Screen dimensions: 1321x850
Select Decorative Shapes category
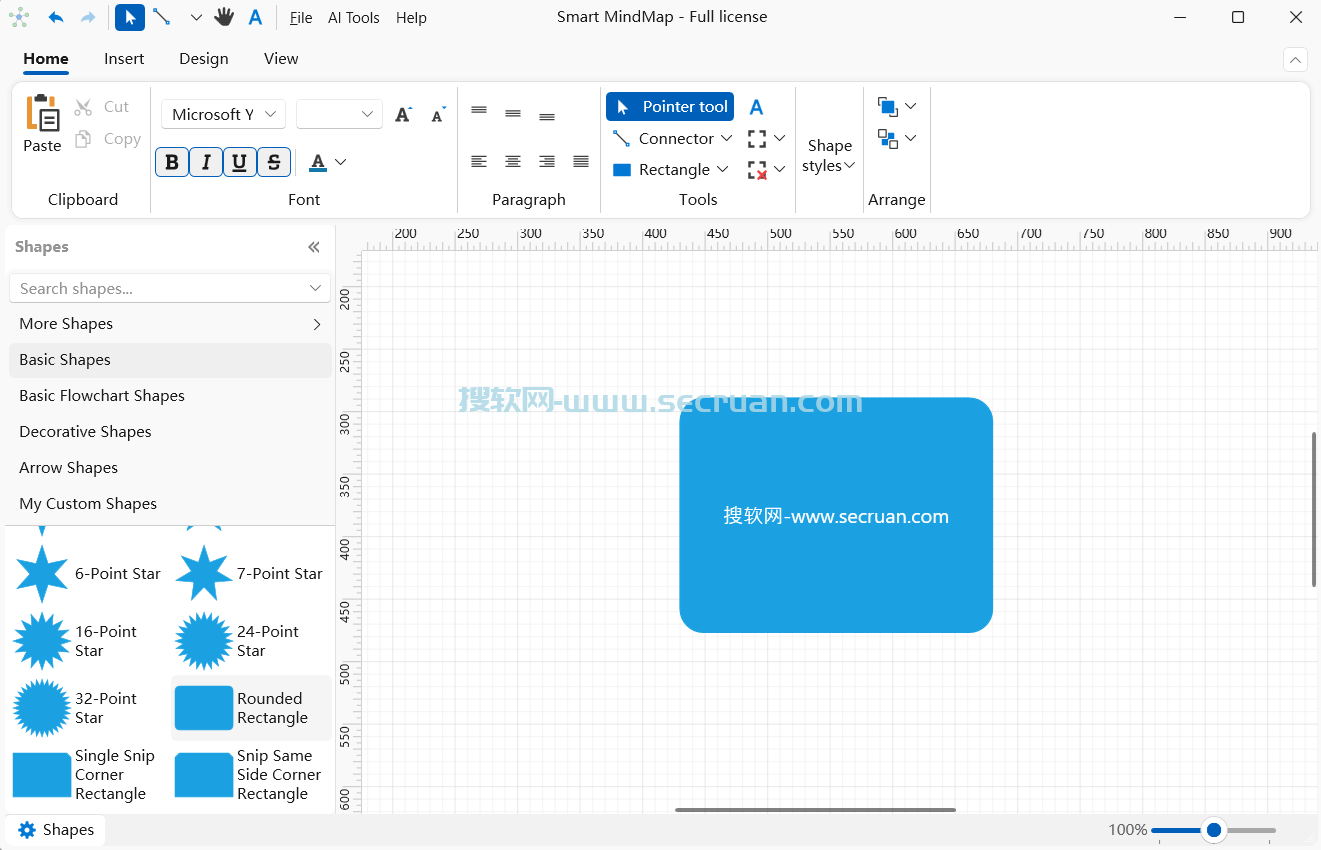point(170,432)
